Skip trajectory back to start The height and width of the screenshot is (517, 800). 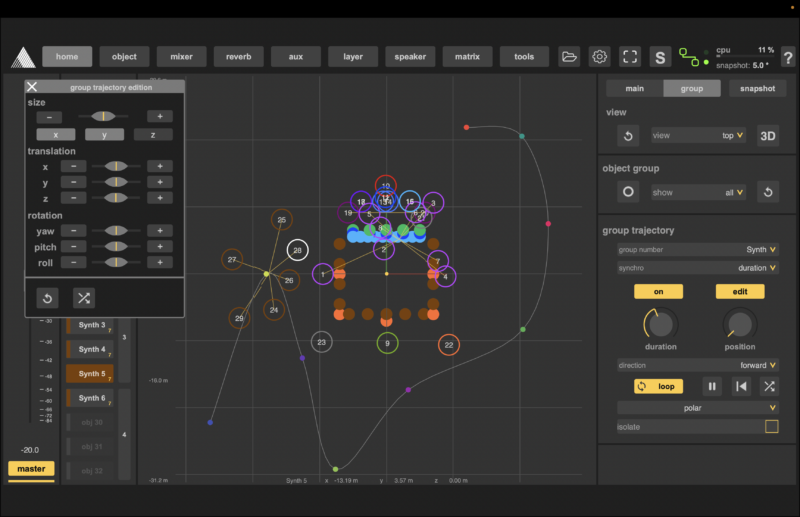(x=739, y=386)
